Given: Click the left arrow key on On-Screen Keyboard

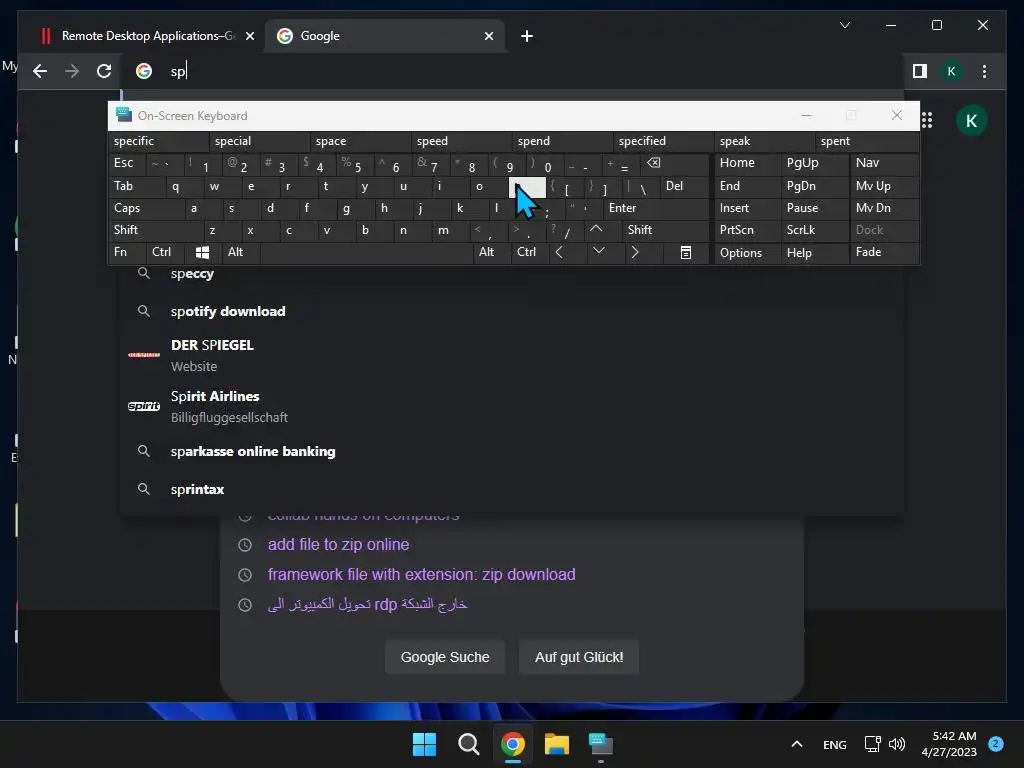Looking at the screenshot, I should tap(559, 252).
